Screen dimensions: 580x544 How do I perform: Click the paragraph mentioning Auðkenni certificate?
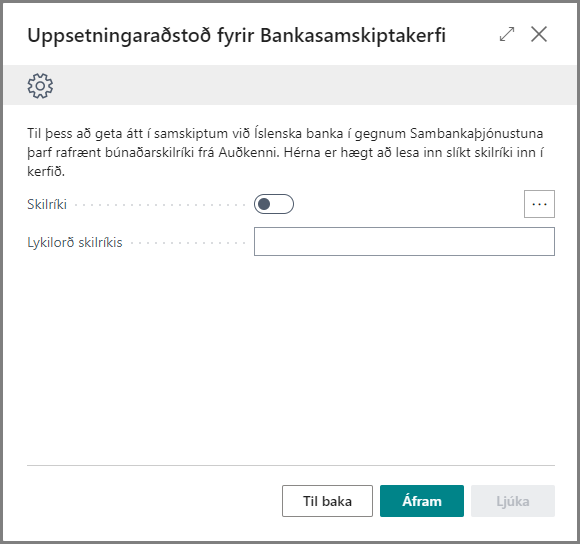[285, 152]
